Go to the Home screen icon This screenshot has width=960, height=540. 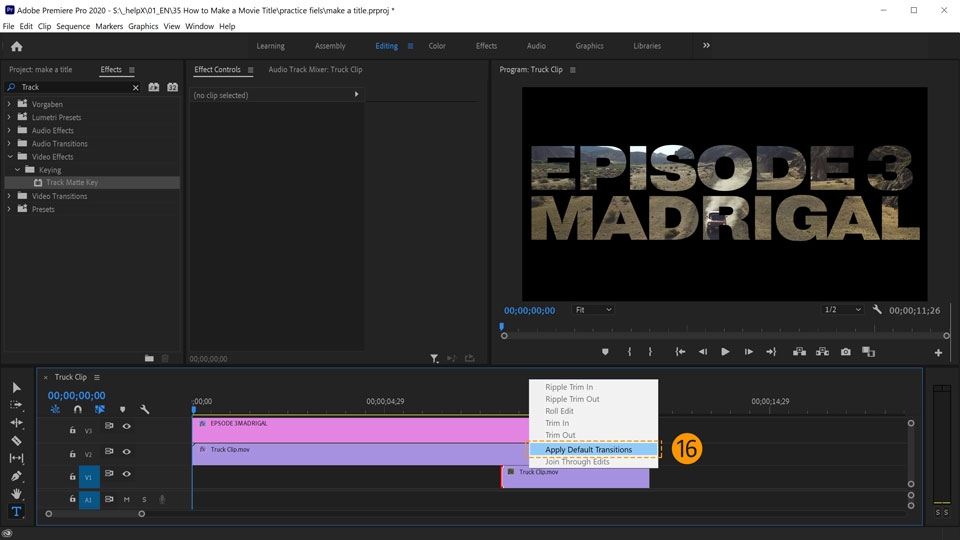(x=17, y=47)
